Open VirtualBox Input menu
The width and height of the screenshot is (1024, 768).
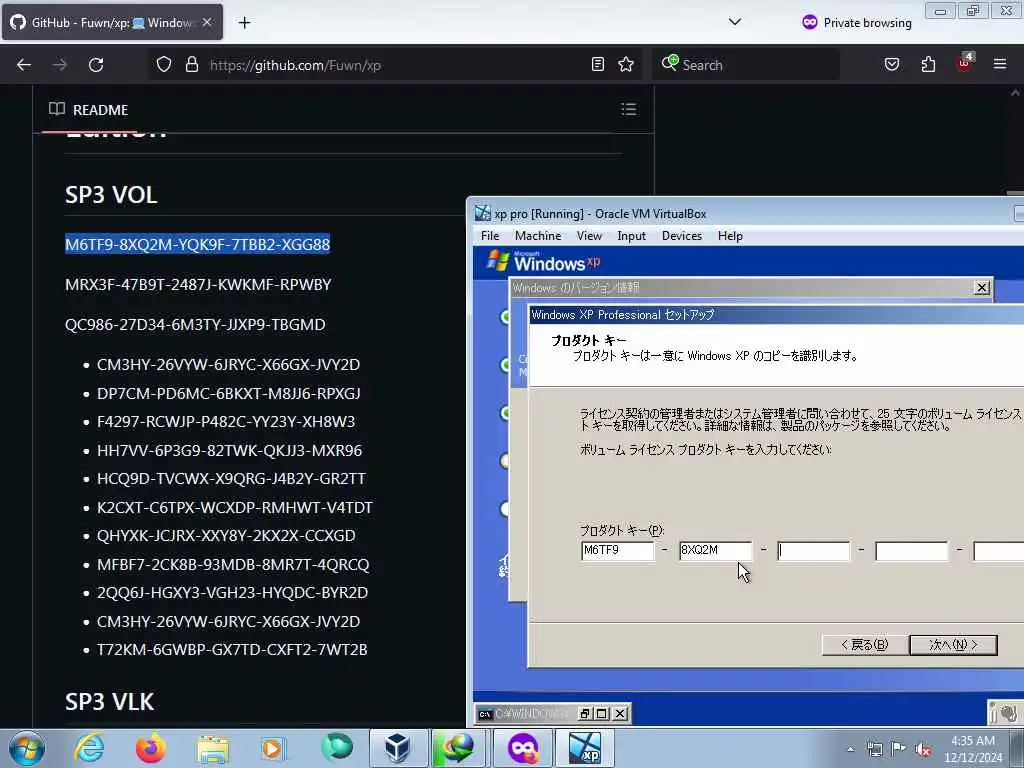click(632, 236)
